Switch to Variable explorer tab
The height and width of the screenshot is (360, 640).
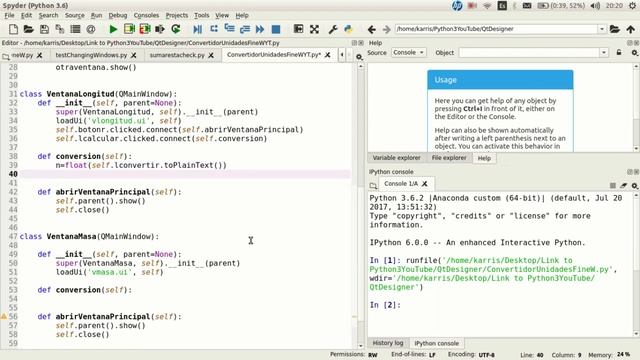[396, 158]
